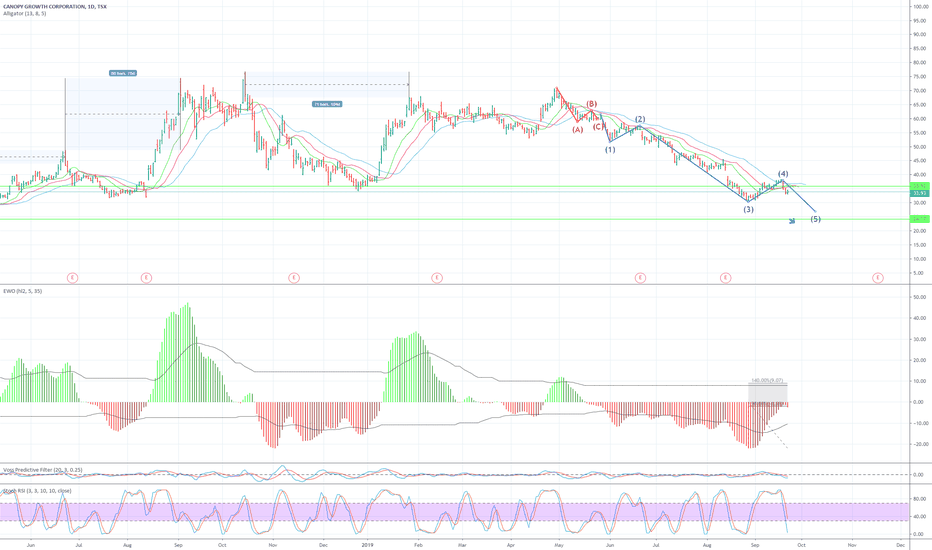Click the Mar label on the time axis

click(462, 545)
